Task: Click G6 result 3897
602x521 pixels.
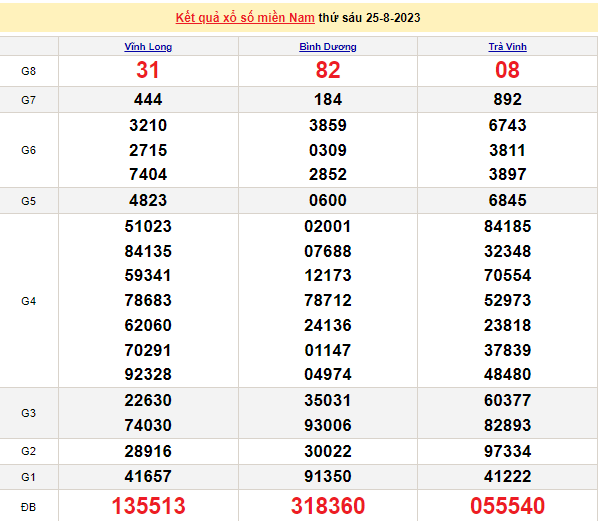Action: pyautogui.click(x=507, y=175)
